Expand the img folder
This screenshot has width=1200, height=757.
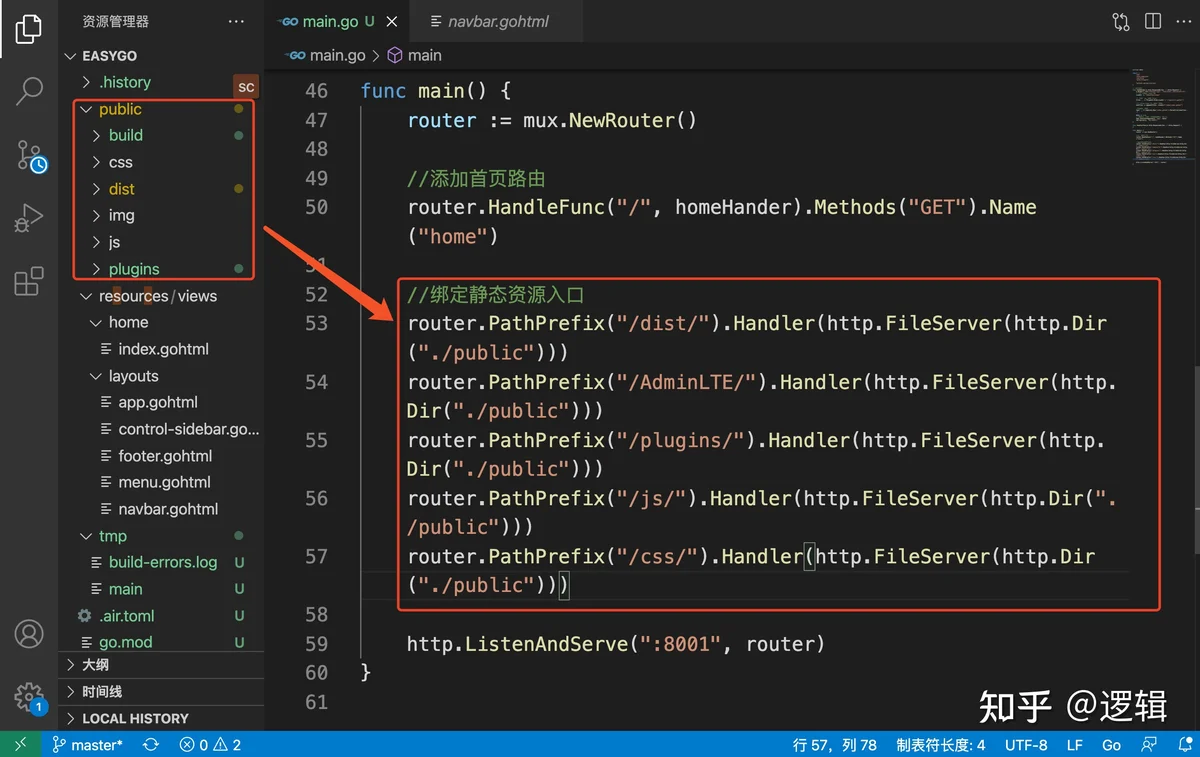(160, 215)
